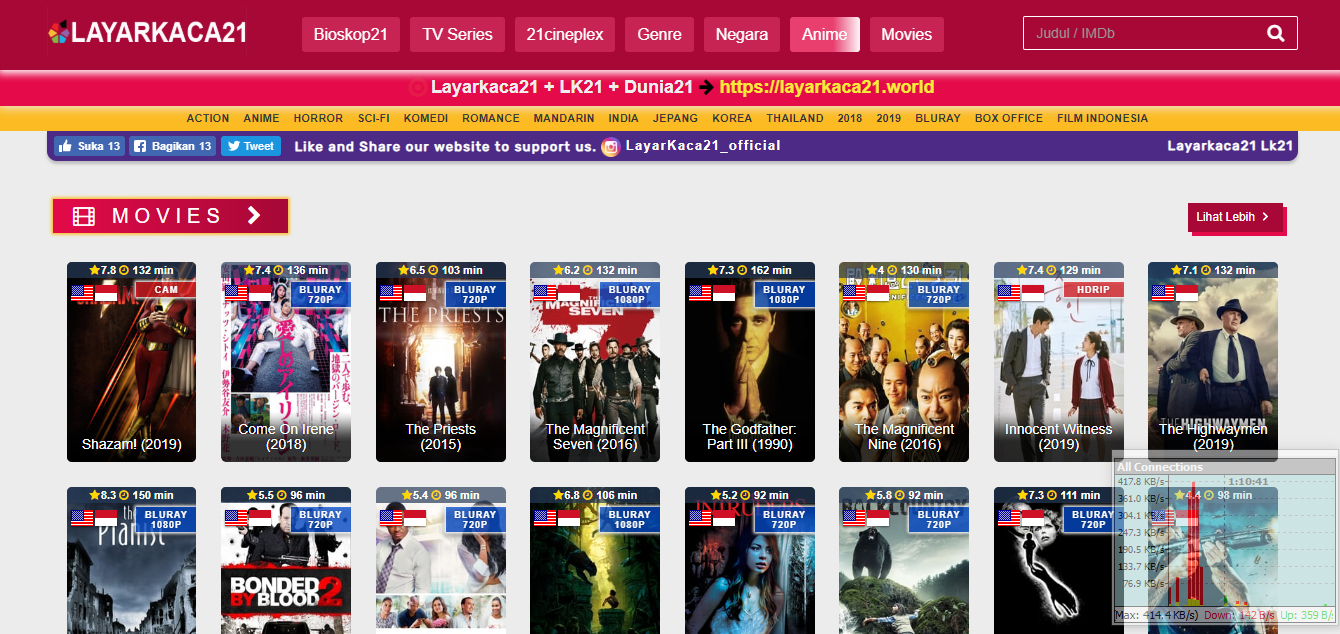This screenshot has width=1340, height=634.
Task: Click the LAYARKACA21 site logo
Action: [147, 33]
